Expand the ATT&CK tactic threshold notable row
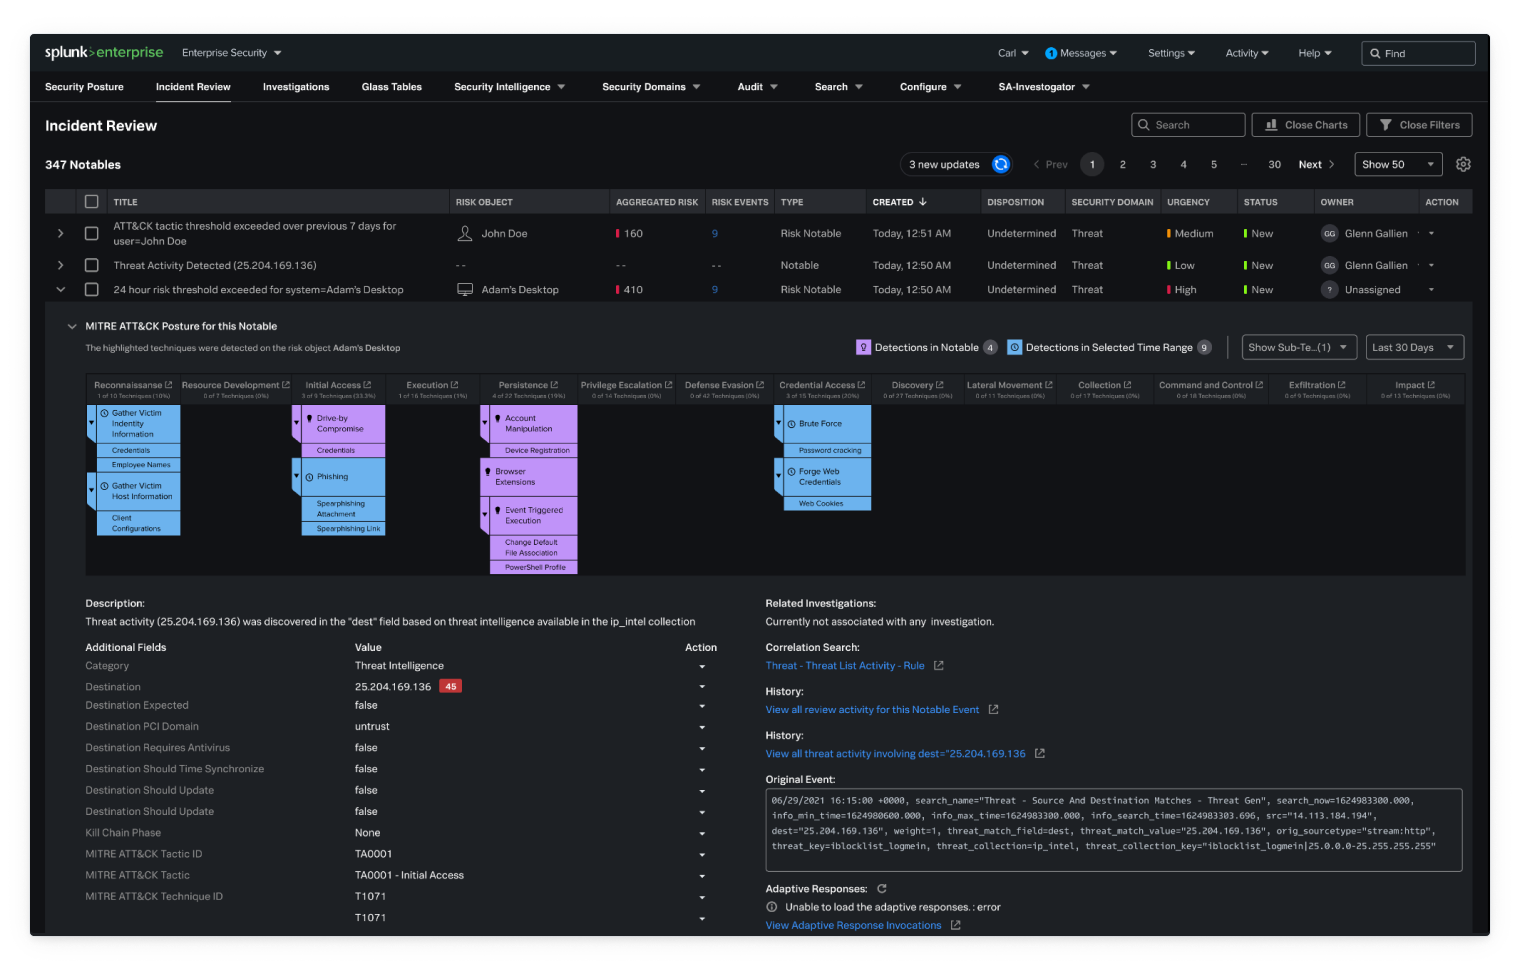The width and height of the screenshot is (1520, 978). coord(60,233)
